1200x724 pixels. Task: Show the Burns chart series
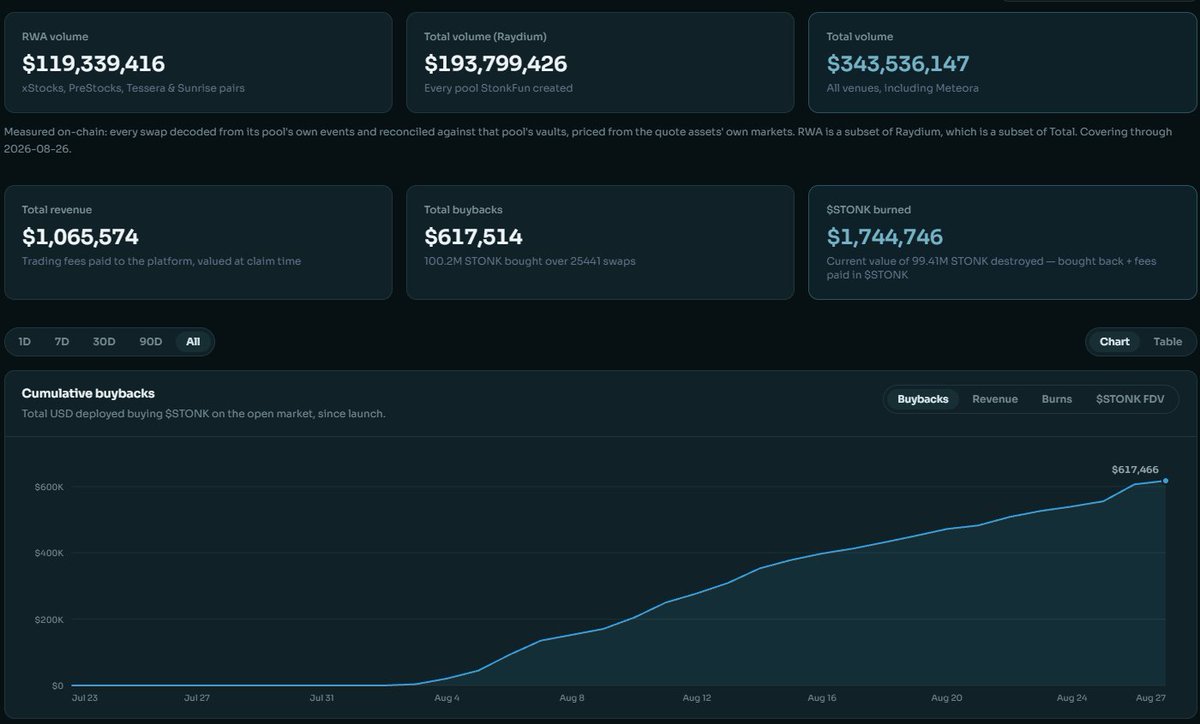click(1057, 399)
